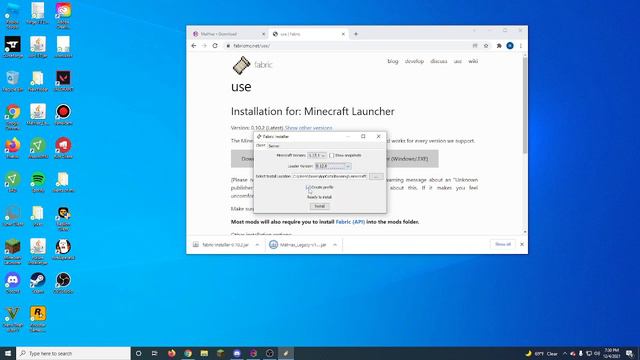640x360 pixels.
Task: Bookmark this page with the star icon
Action: [x=486, y=46]
